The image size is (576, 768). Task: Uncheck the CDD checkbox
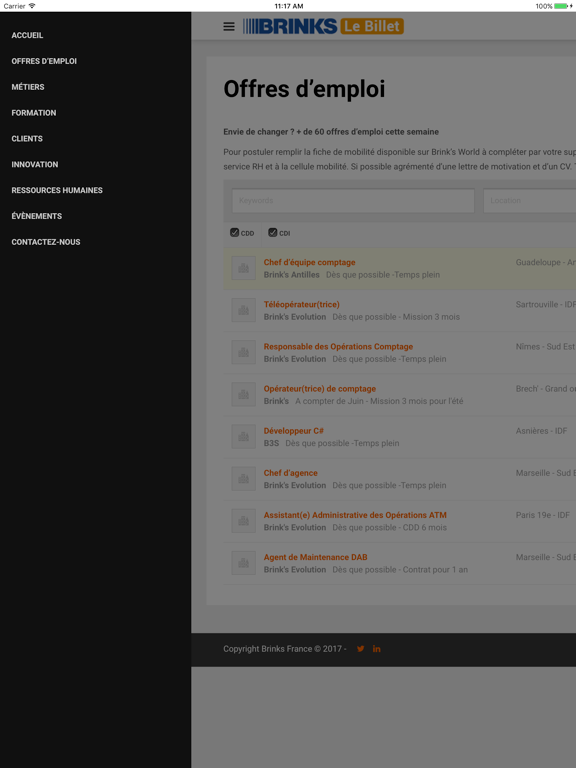click(235, 233)
